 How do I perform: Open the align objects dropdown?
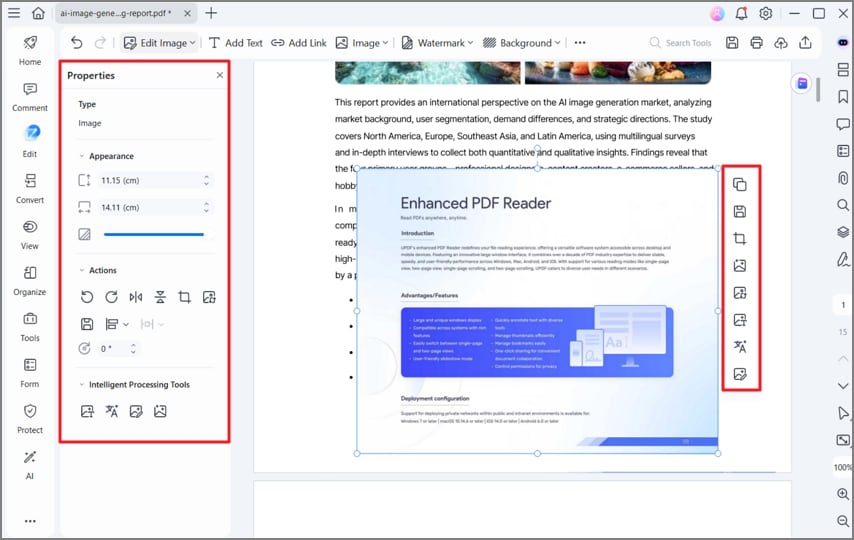[x=117, y=324]
